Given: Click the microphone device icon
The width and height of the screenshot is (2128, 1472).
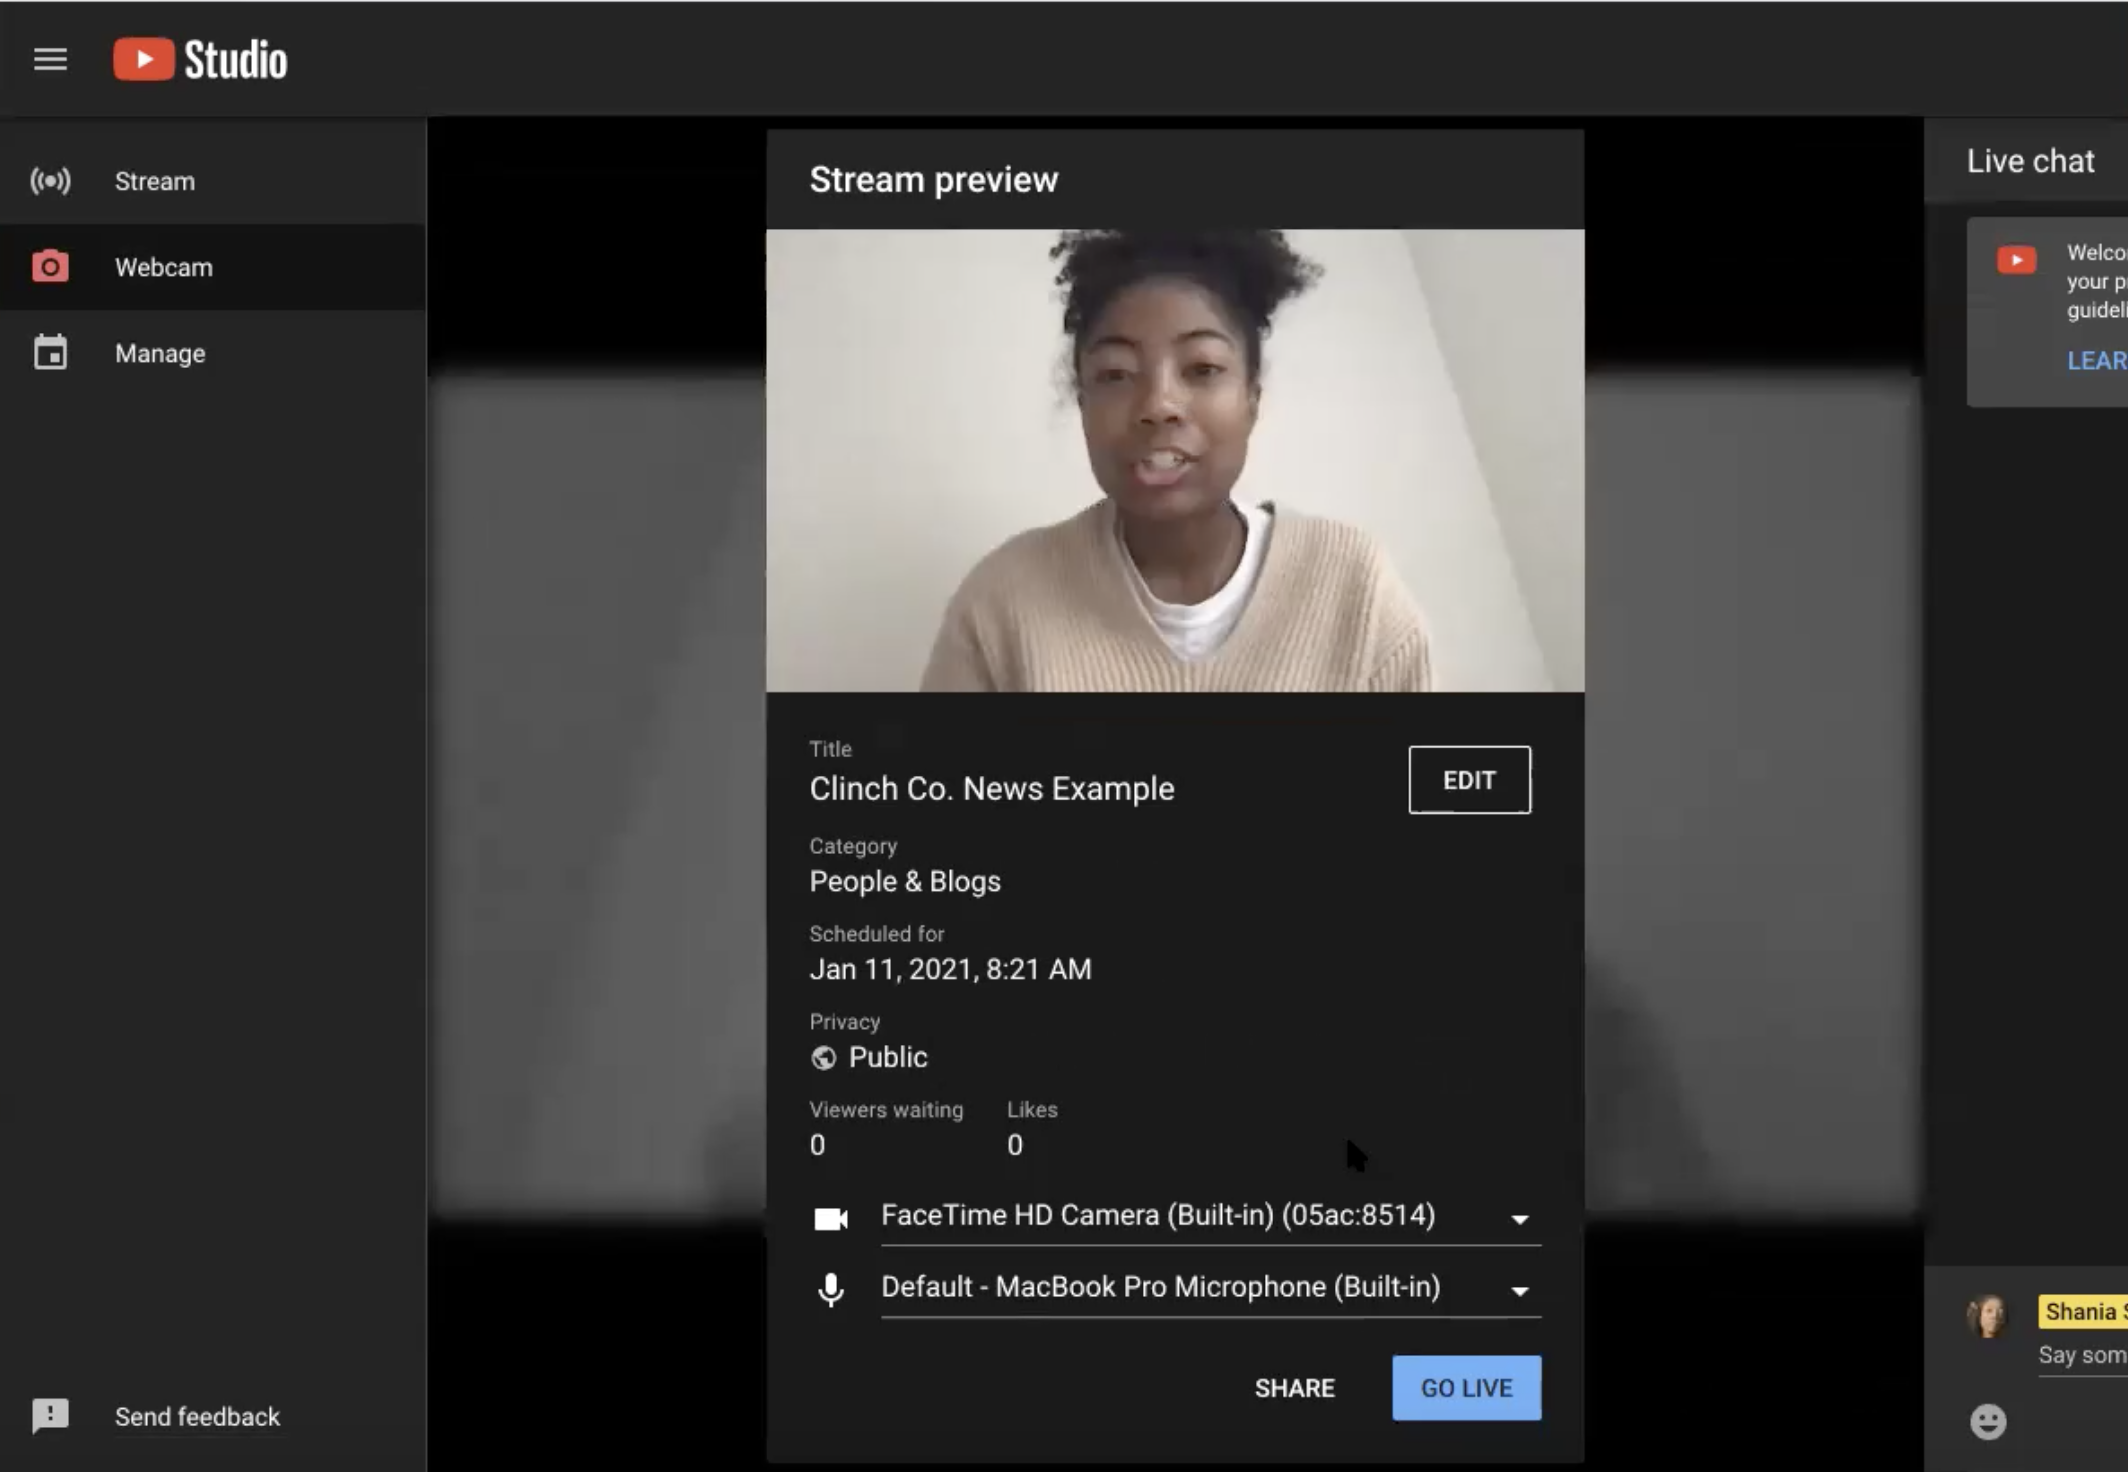Looking at the screenshot, I should [x=831, y=1290].
